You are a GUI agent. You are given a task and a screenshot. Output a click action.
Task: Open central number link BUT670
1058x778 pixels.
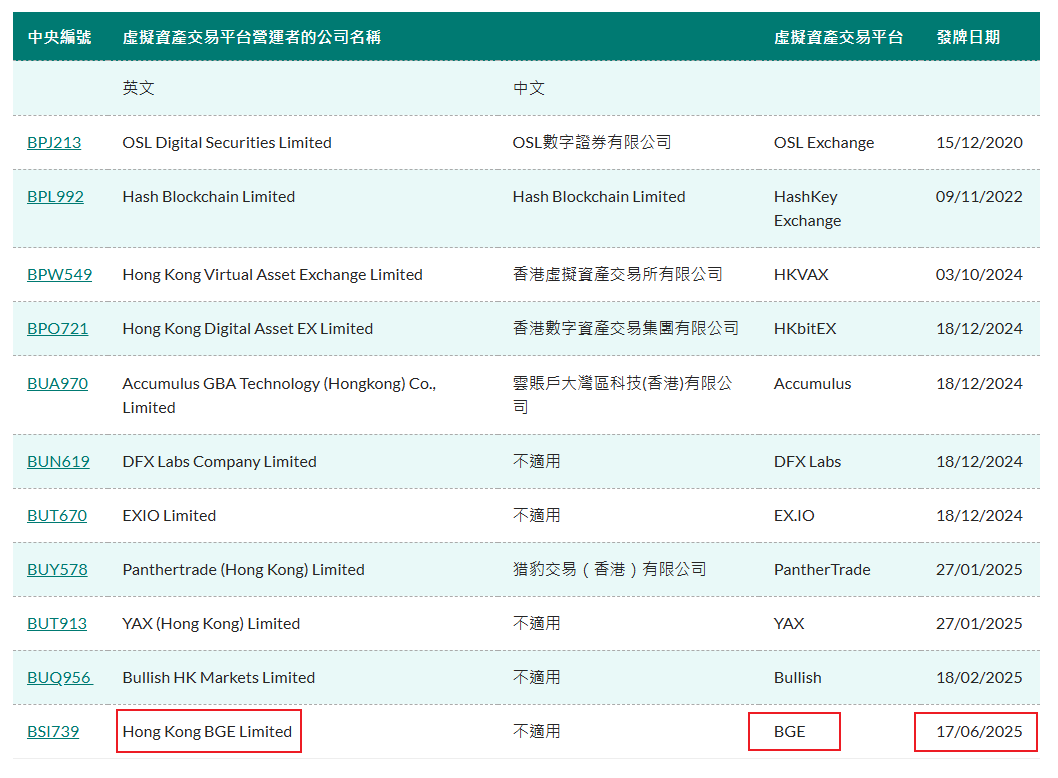coord(57,516)
